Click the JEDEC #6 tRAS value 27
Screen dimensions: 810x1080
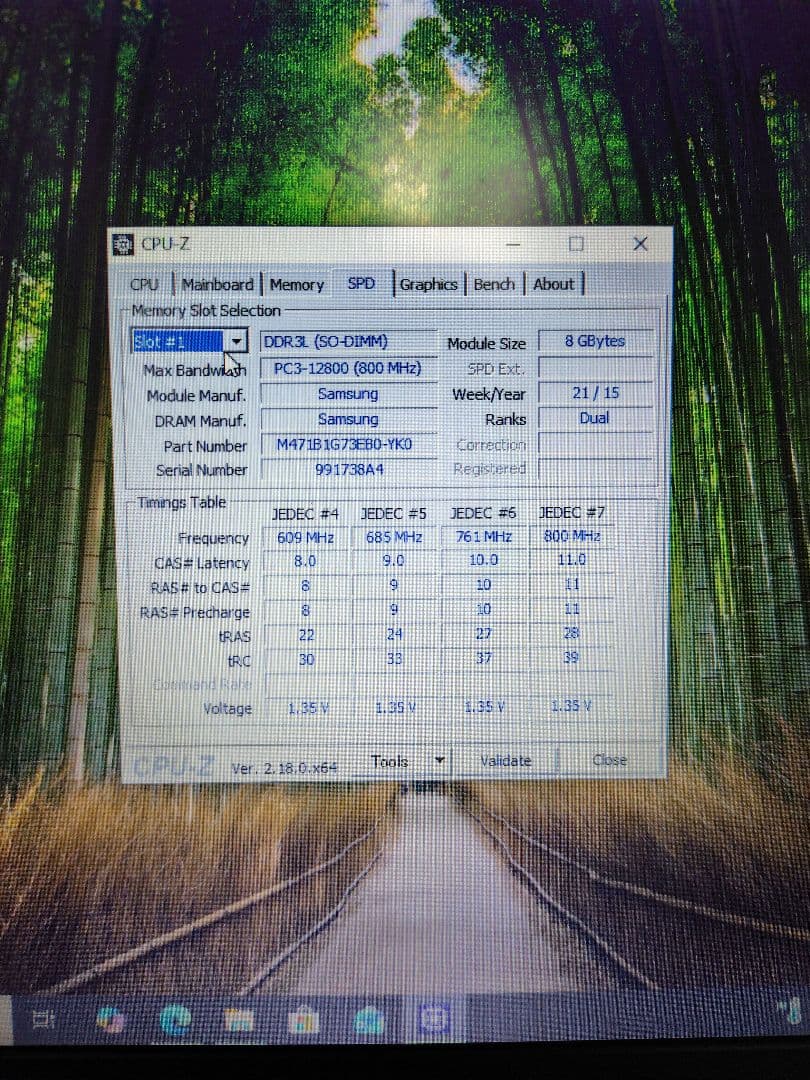tap(484, 634)
